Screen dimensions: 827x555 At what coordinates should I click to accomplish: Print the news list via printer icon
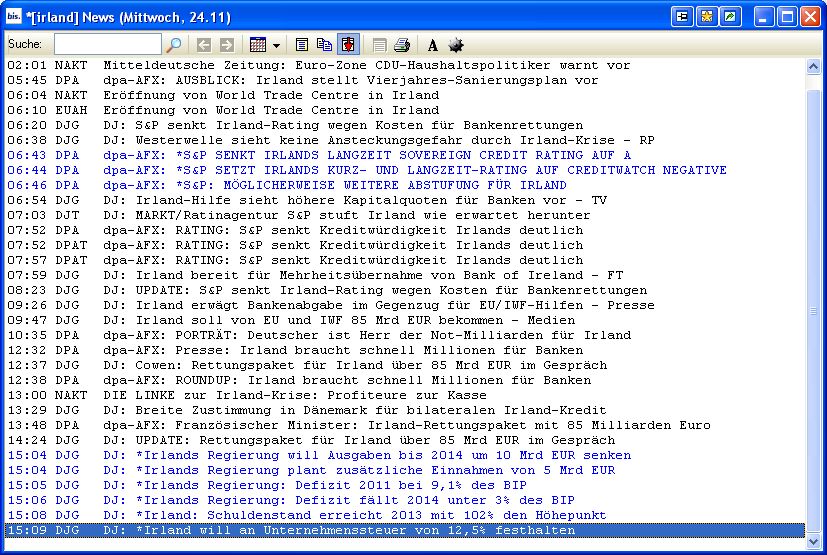402,45
